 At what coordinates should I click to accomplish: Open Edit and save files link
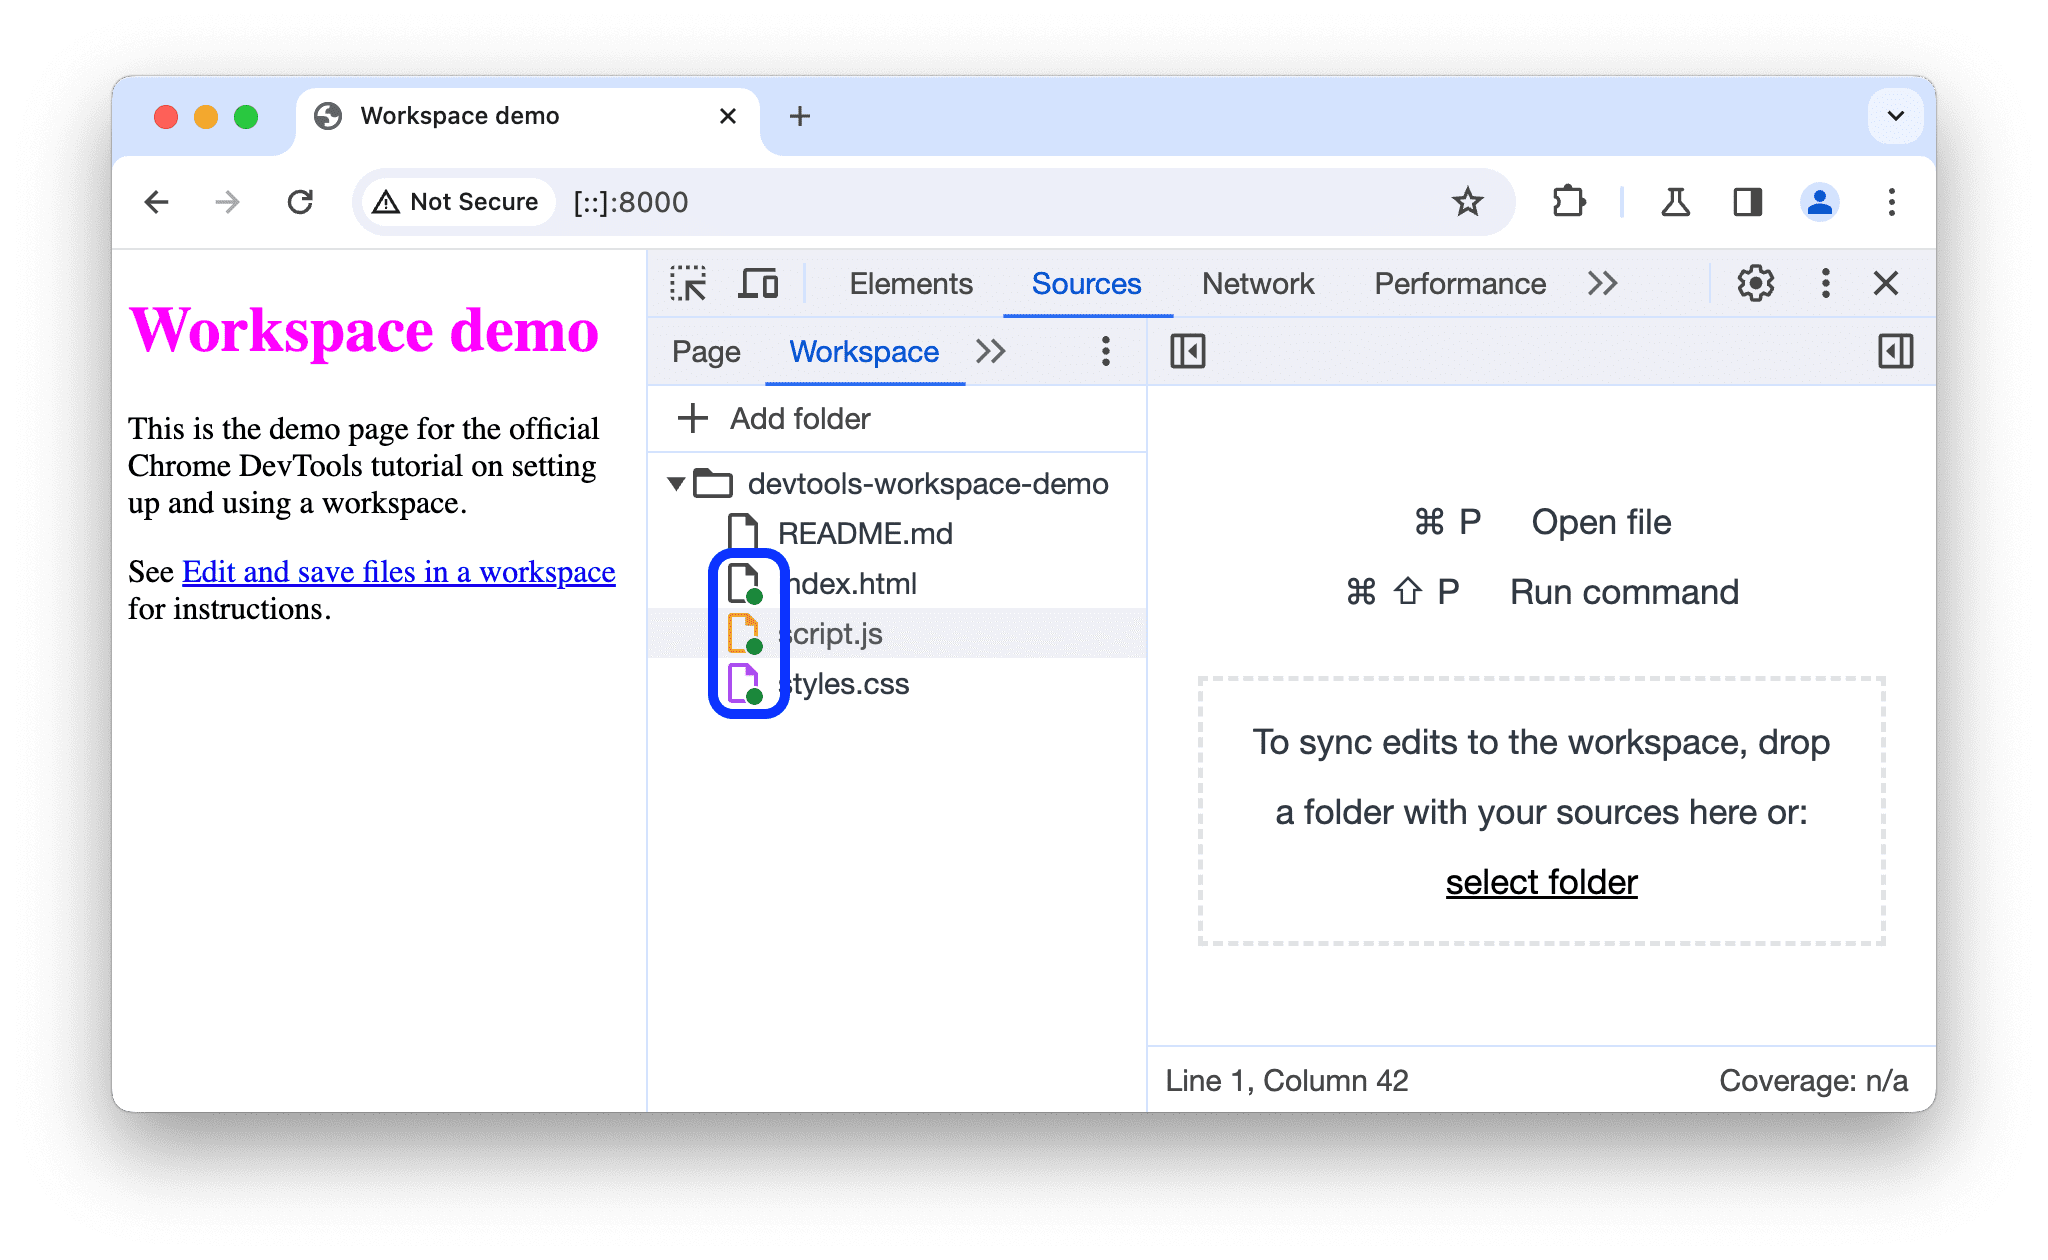[396, 571]
